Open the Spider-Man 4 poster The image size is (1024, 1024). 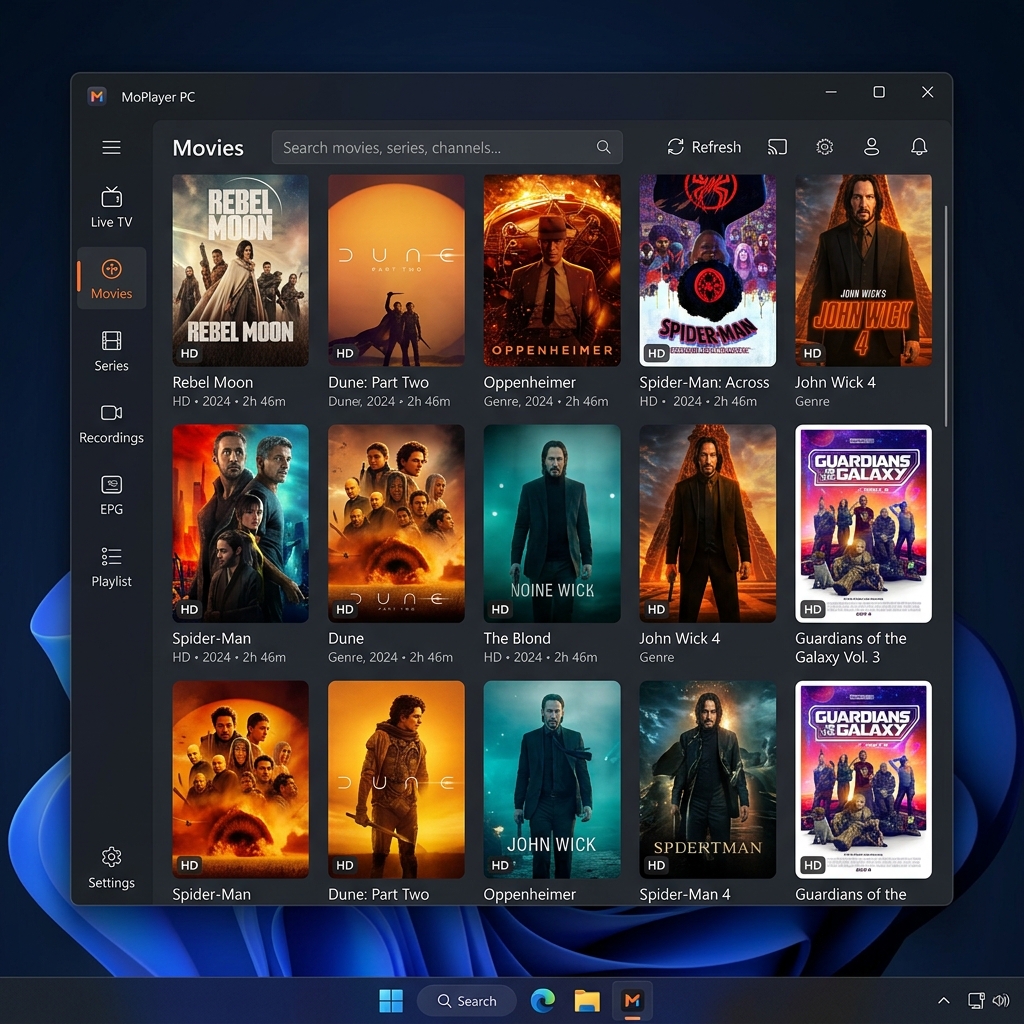click(707, 780)
